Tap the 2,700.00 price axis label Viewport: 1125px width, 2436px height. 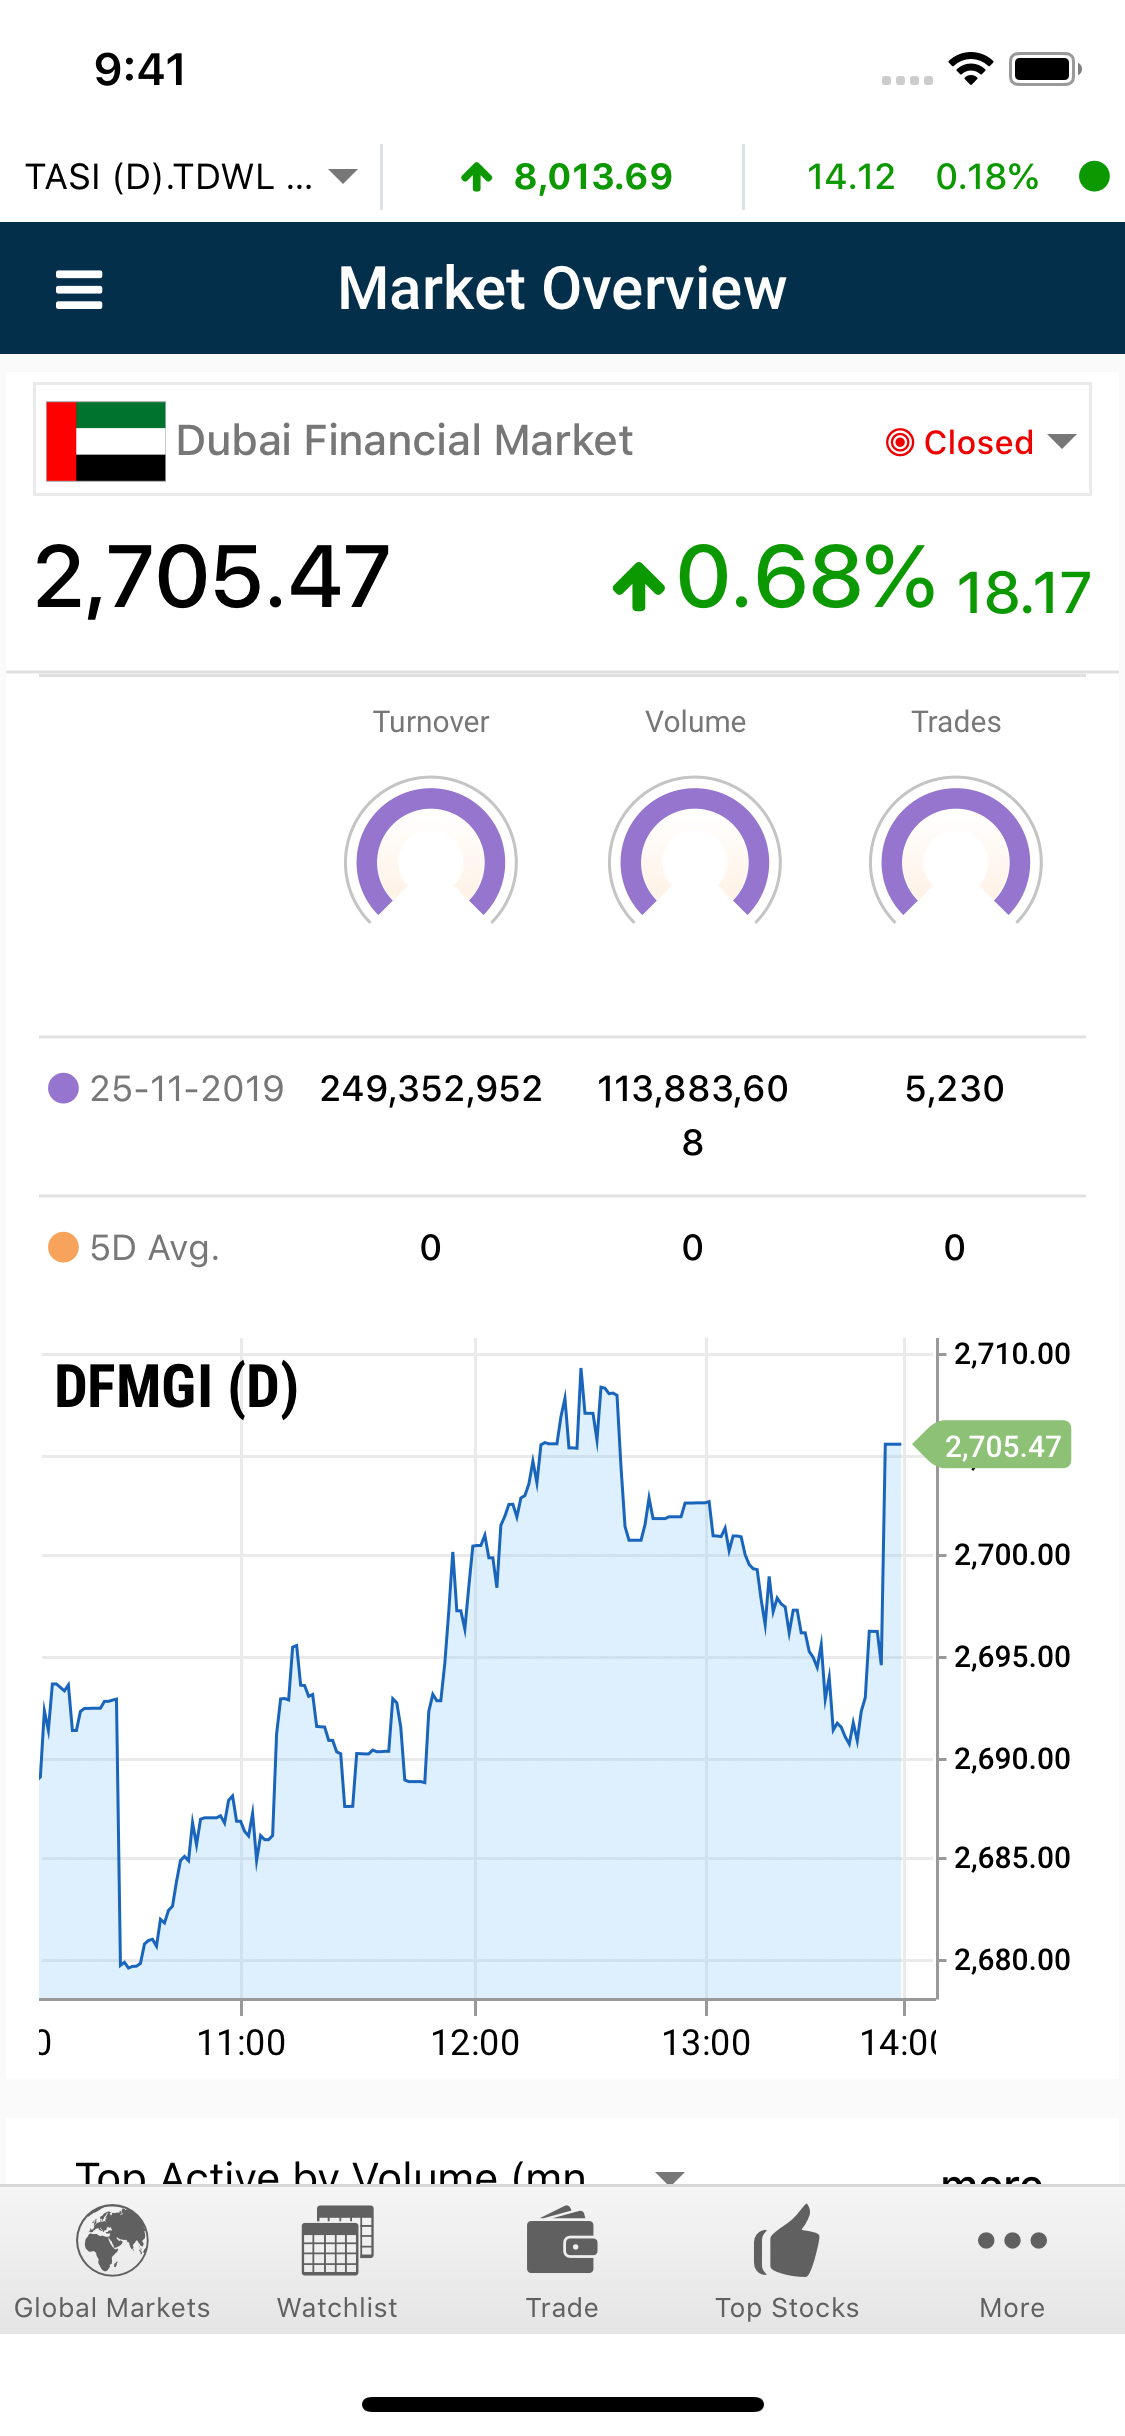click(1012, 1555)
